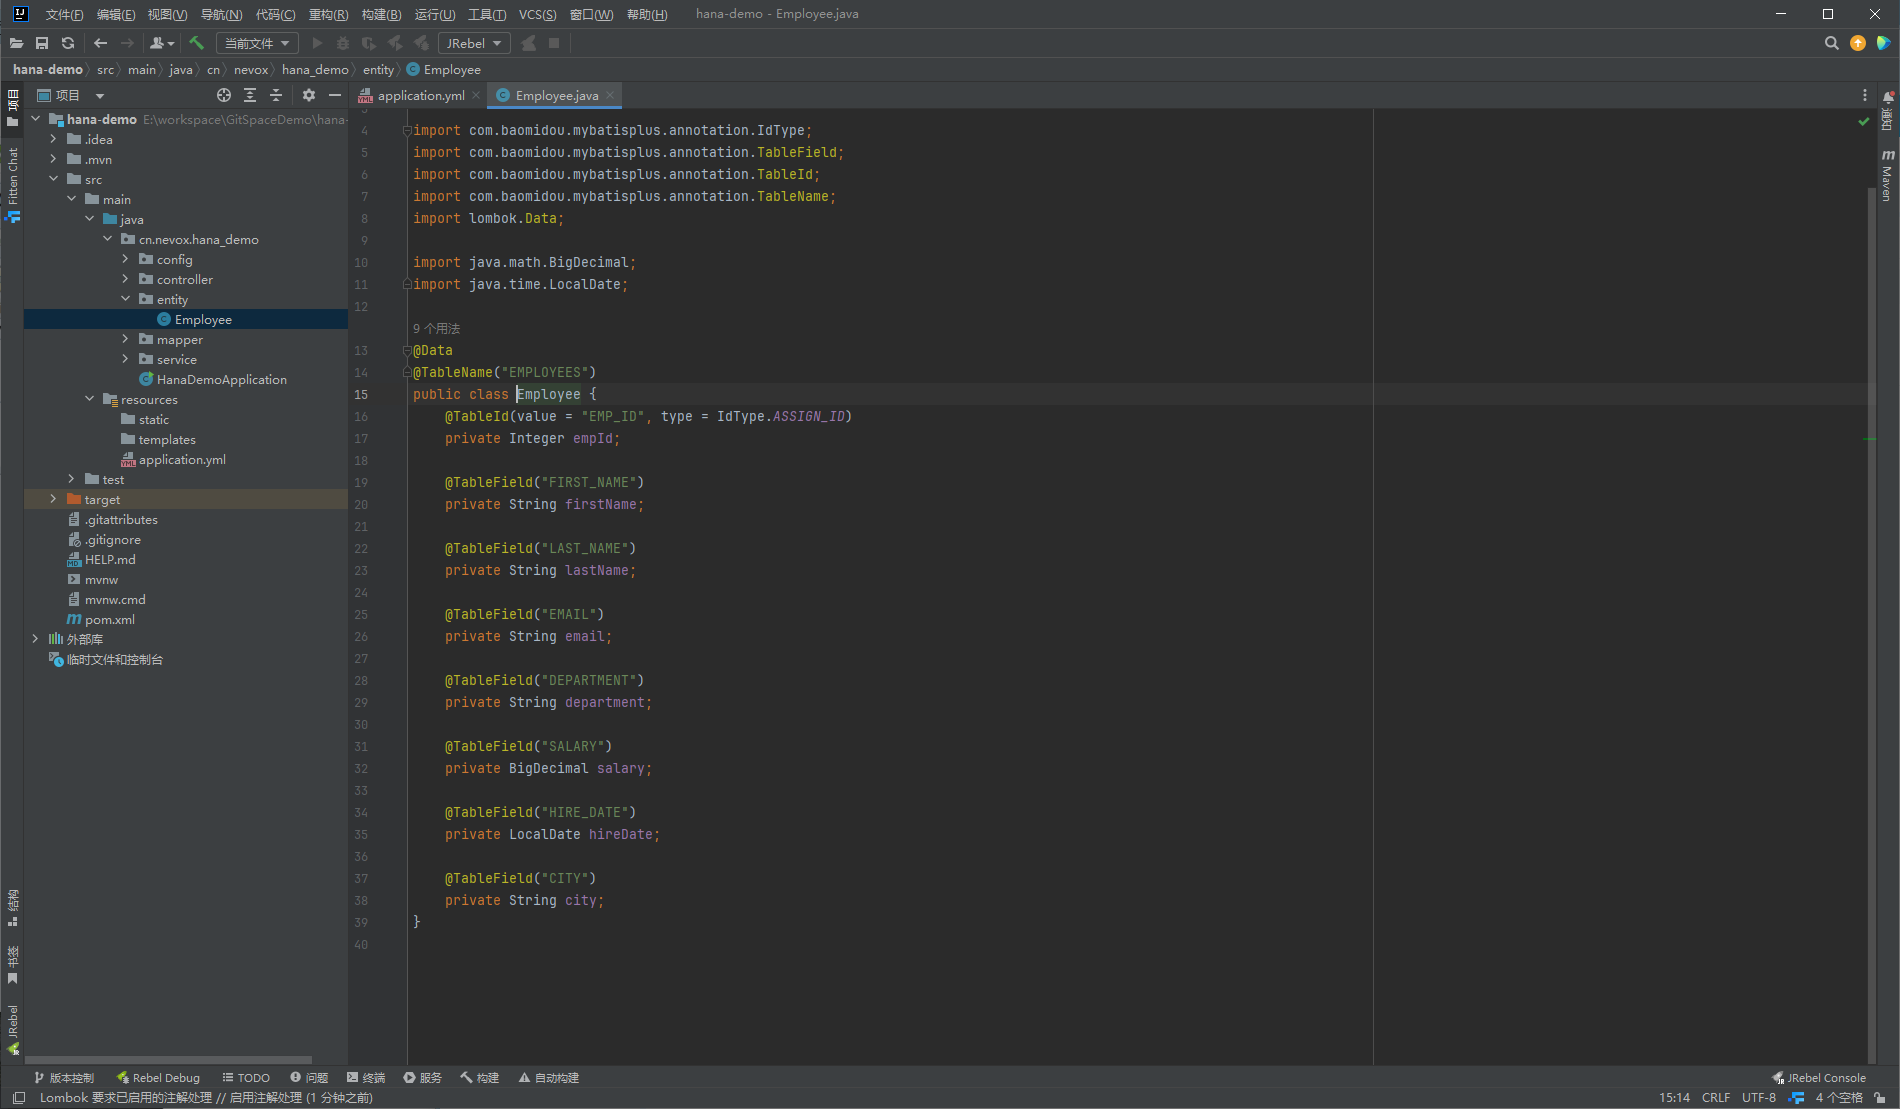
Task: Open the 终端 terminal tool window
Action: (366, 1078)
